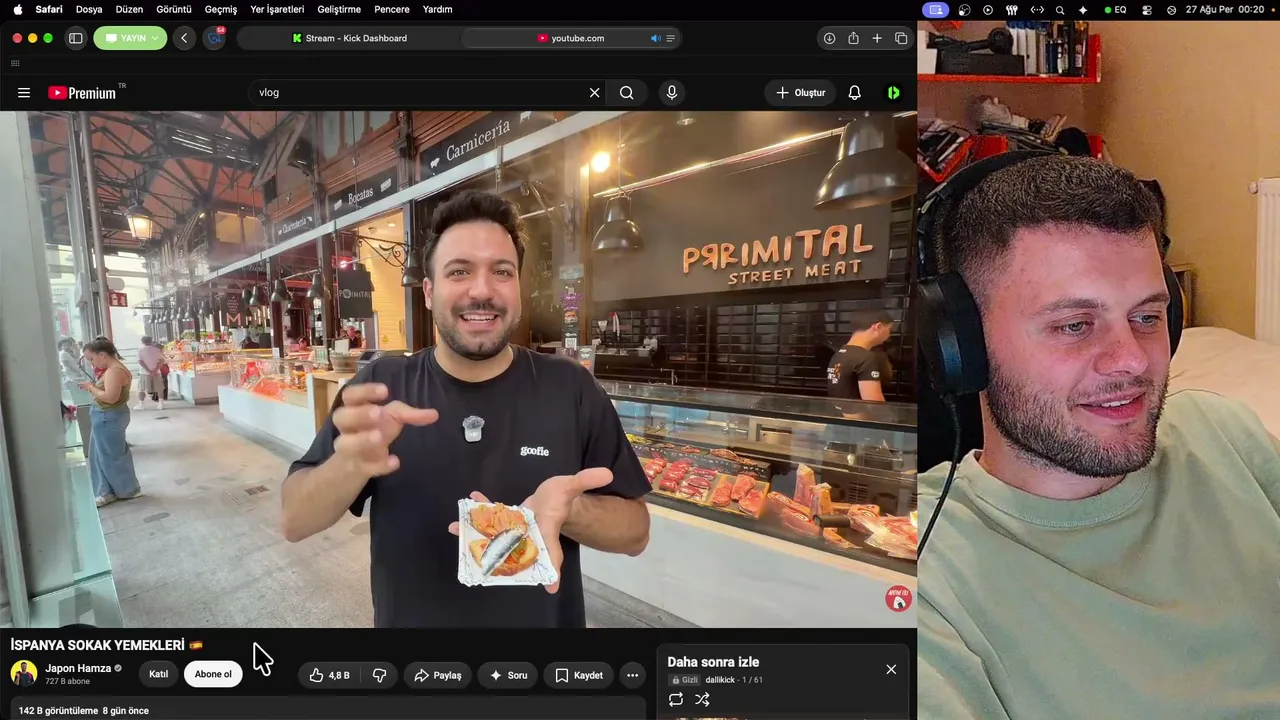Viewport: 1280px width, 720px height.
Task: Open the YouTube account avatar menu
Action: tap(893, 93)
